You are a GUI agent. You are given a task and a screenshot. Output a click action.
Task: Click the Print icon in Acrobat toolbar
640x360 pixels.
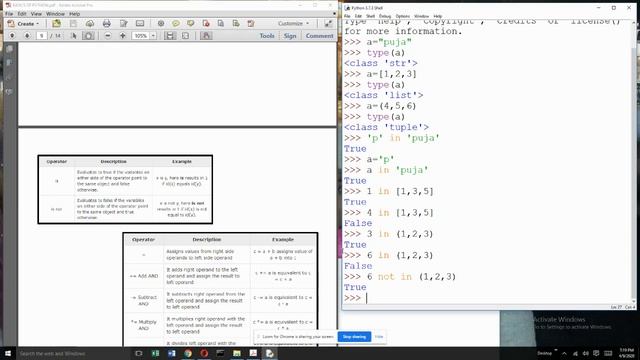107,24
